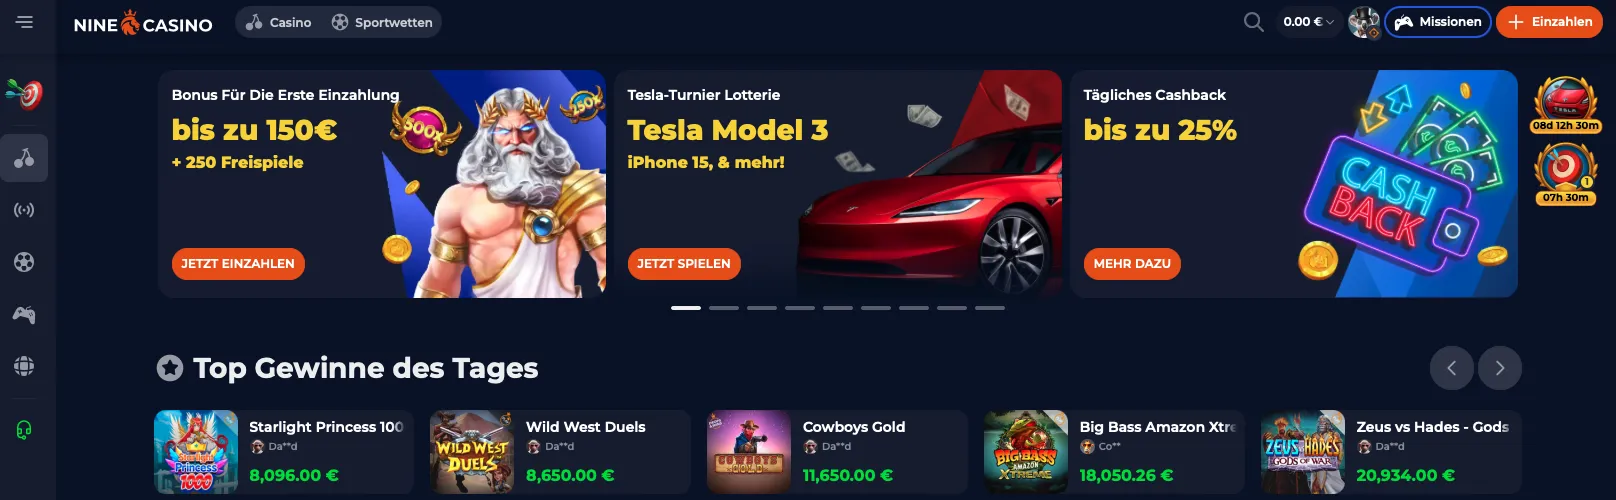Viewport: 1616px width, 500px height.
Task: Click the soccer ball sports icon in sidebar
Action: 24,262
